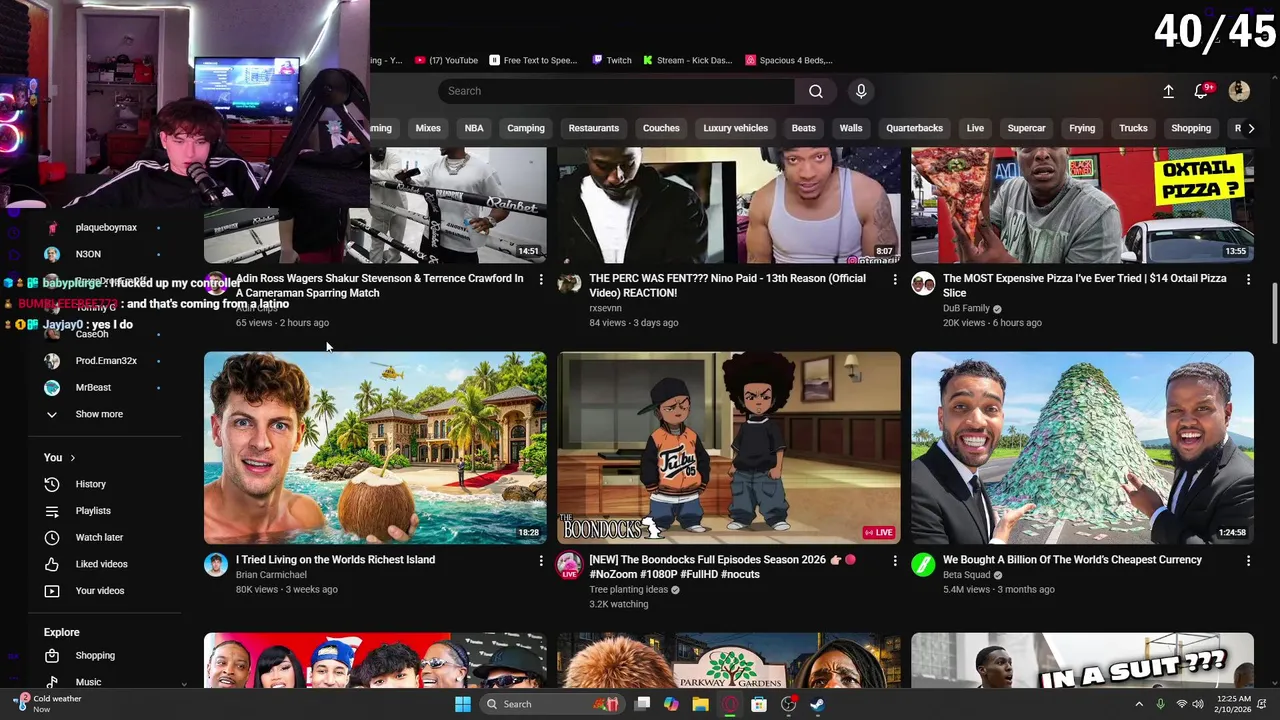The width and height of the screenshot is (1280, 720).
Task: Open Microsoft Store from the taskbar
Action: 759,704
